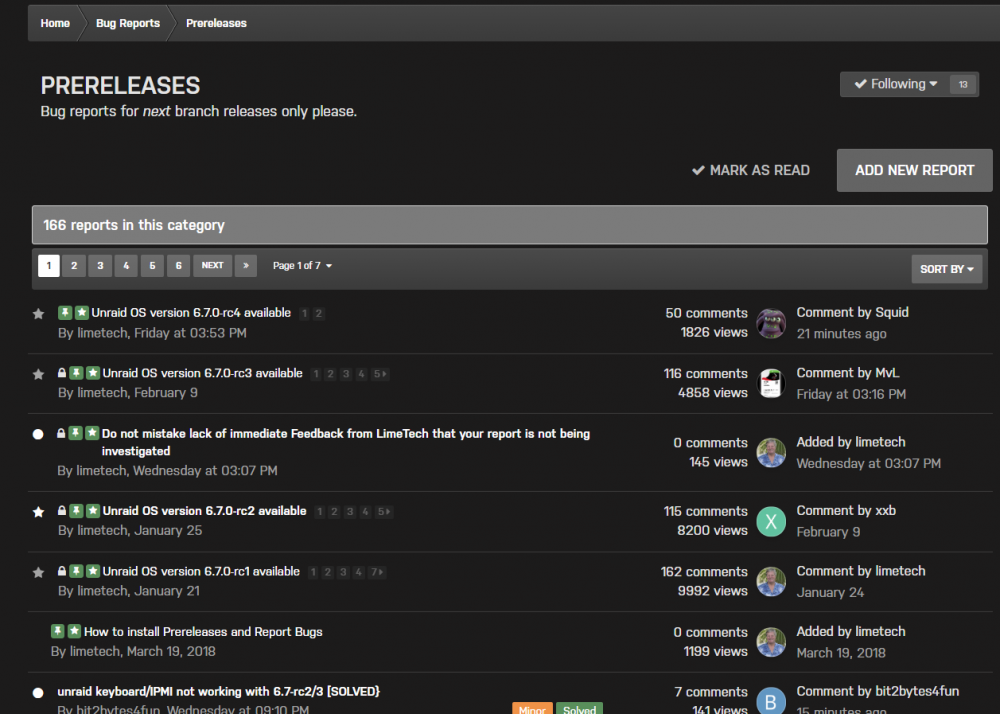
Task: Click featured star badge on 6.7.0-rc1 report
Action: click(x=93, y=571)
